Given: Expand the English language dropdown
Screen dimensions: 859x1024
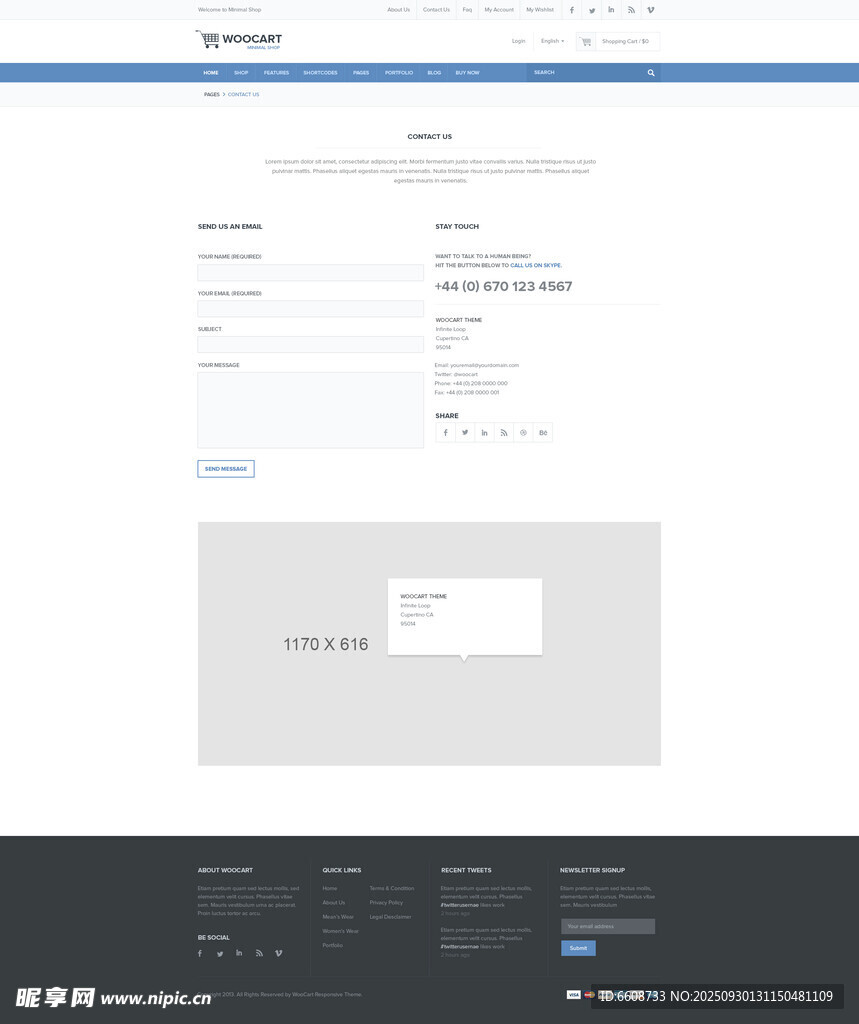Looking at the screenshot, I should coord(552,41).
